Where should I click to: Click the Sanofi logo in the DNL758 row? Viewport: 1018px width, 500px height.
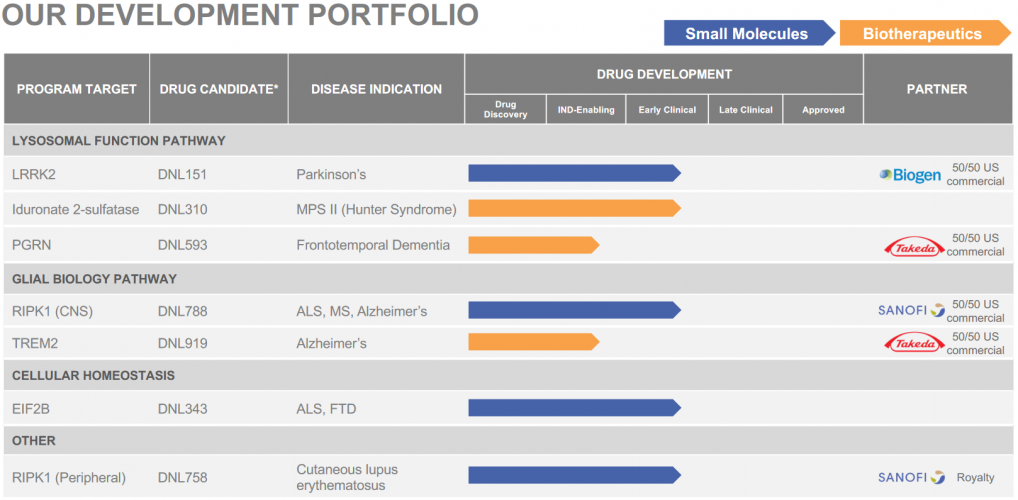(x=911, y=477)
